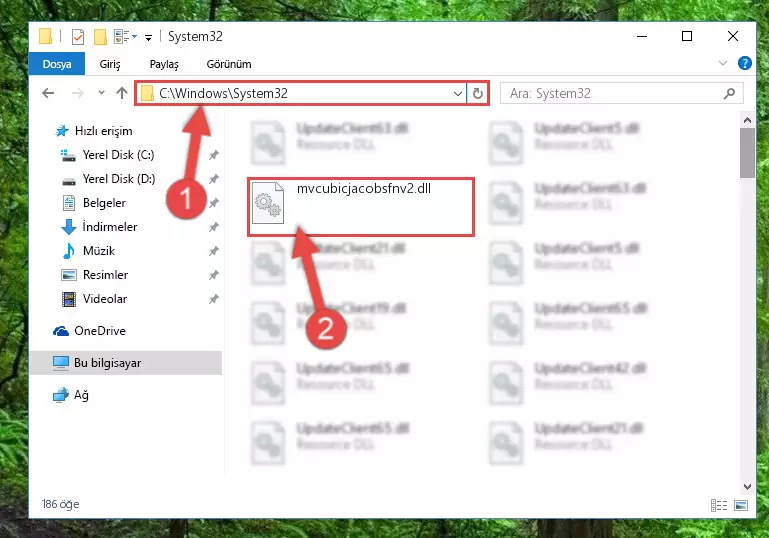This screenshot has width=769, height=538.
Task: Click the scrollbar up arrow in file list
Action: pos(747,120)
